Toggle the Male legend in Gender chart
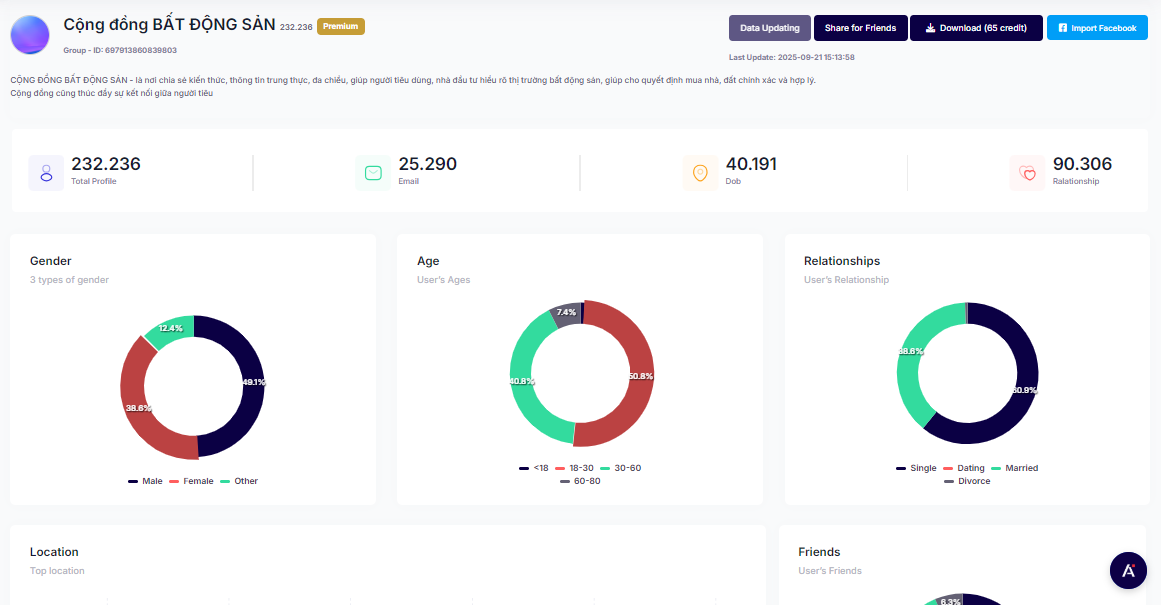Screen dimensions: 1161x605 pos(146,481)
